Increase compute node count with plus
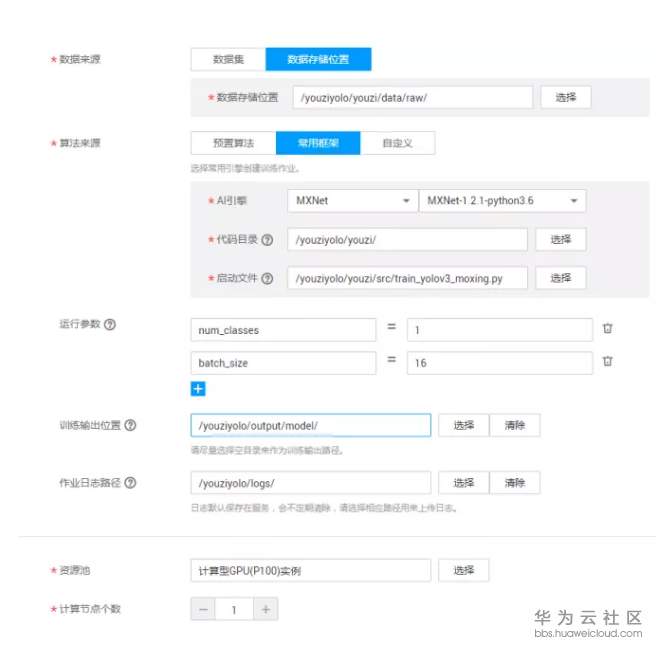The height and width of the screenshot is (648, 656). pyautogui.click(x=266, y=610)
